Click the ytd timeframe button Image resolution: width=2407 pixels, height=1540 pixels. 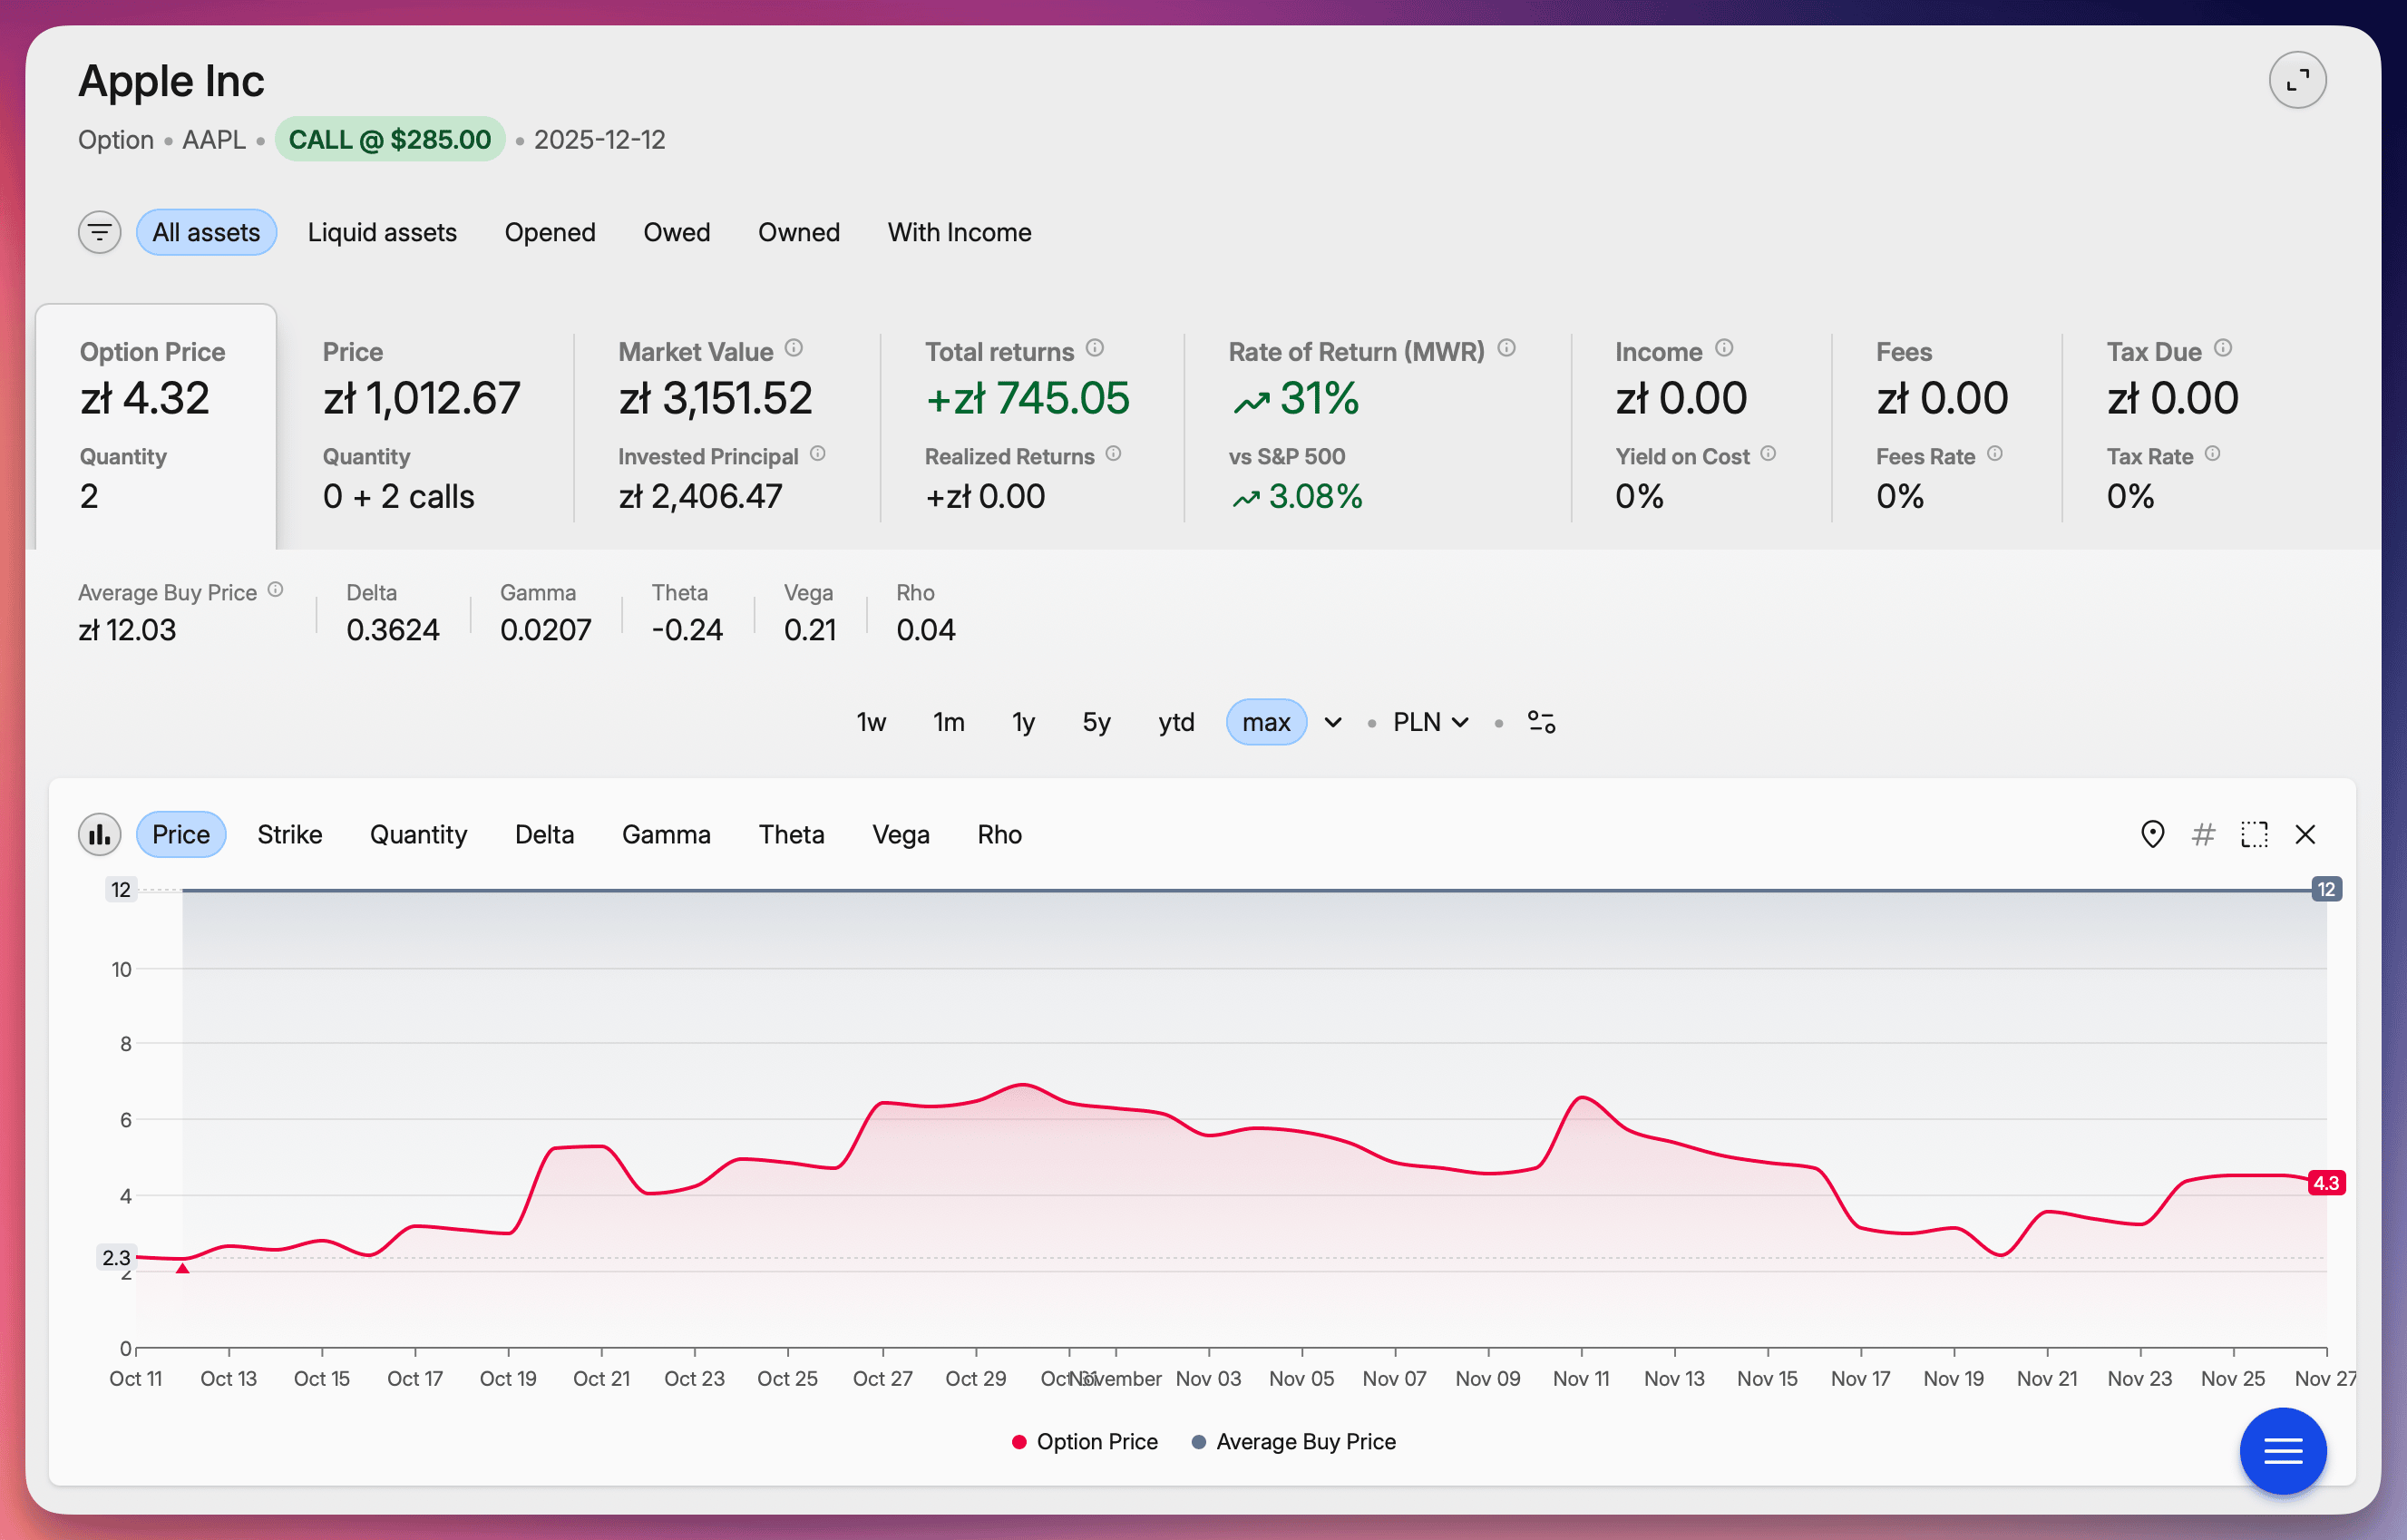[1176, 721]
